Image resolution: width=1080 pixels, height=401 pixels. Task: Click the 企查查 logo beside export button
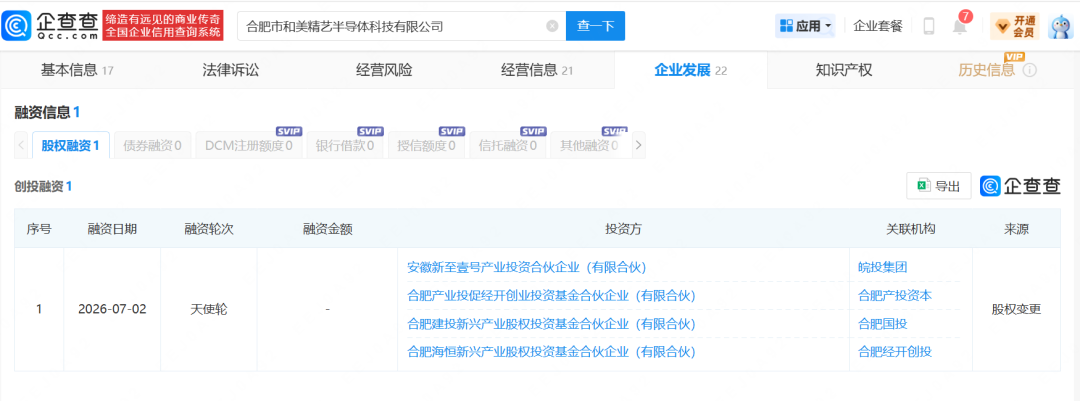tap(1021, 185)
